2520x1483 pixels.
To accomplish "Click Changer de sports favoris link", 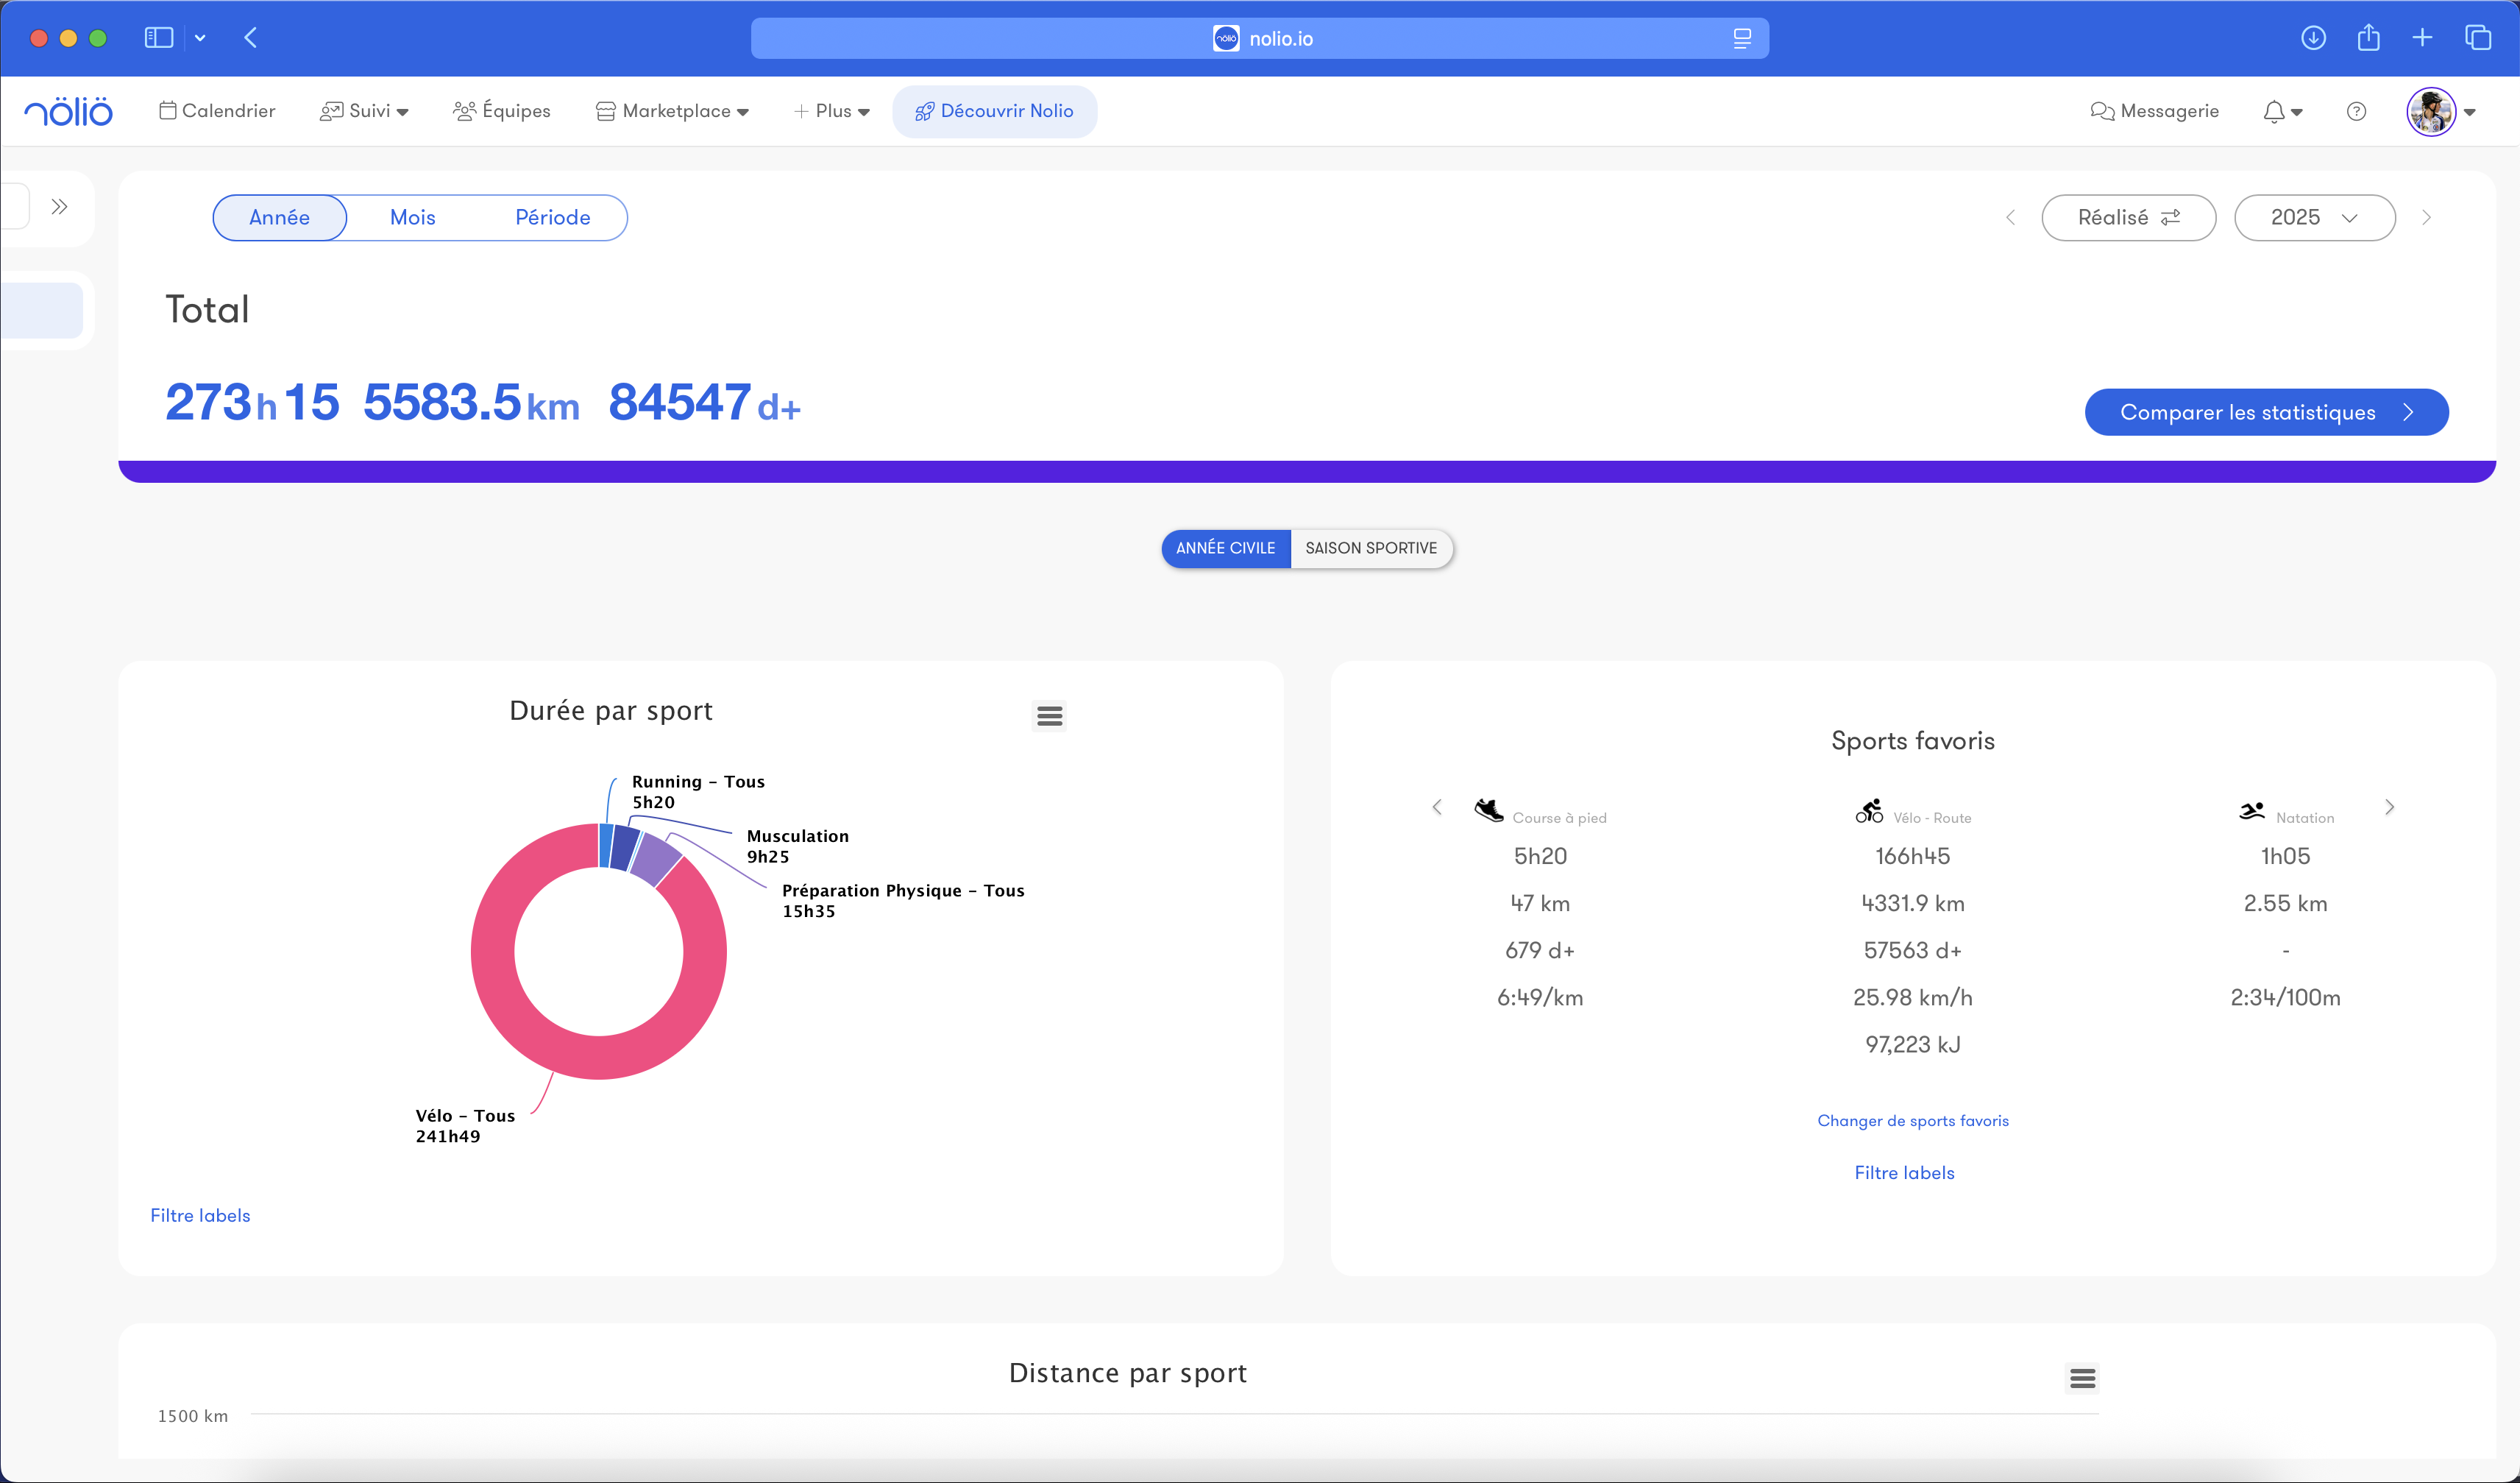I will pyautogui.click(x=1912, y=1120).
